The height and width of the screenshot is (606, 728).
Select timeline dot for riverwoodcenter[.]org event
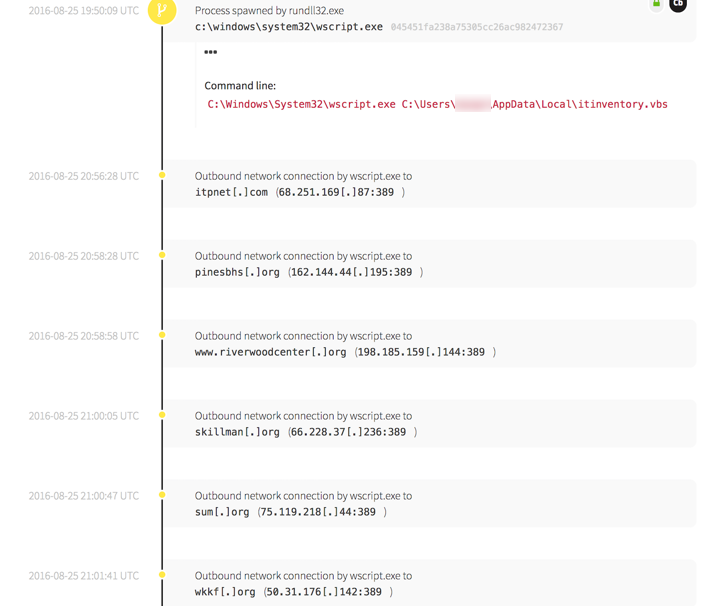pos(162,335)
